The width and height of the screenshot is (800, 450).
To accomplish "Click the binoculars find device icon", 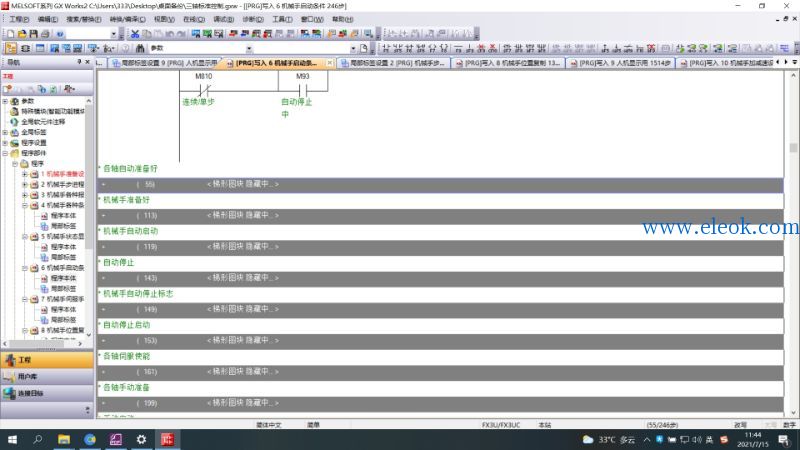I will (x=140, y=48).
